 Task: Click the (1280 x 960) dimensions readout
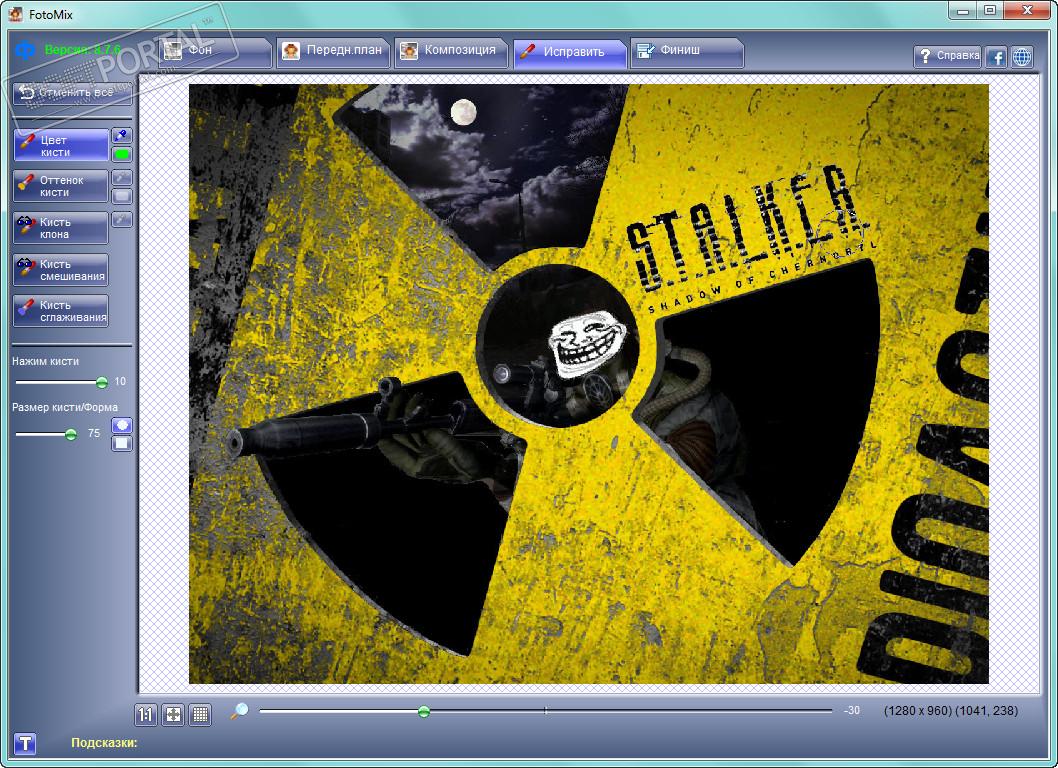coord(917,711)
